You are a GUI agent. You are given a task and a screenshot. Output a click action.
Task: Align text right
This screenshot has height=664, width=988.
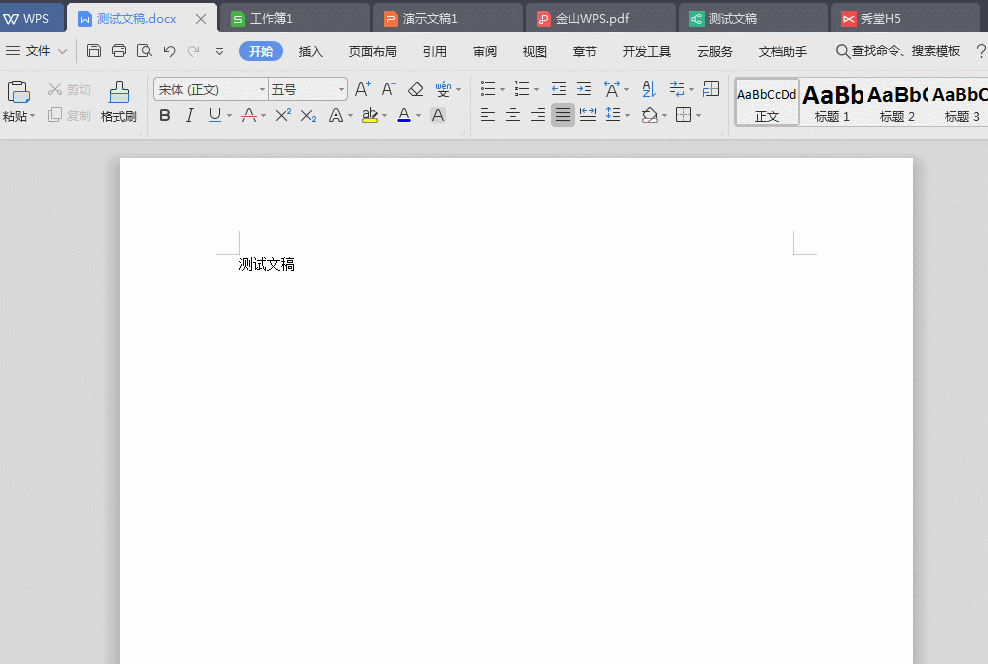(x=537, y=115)
